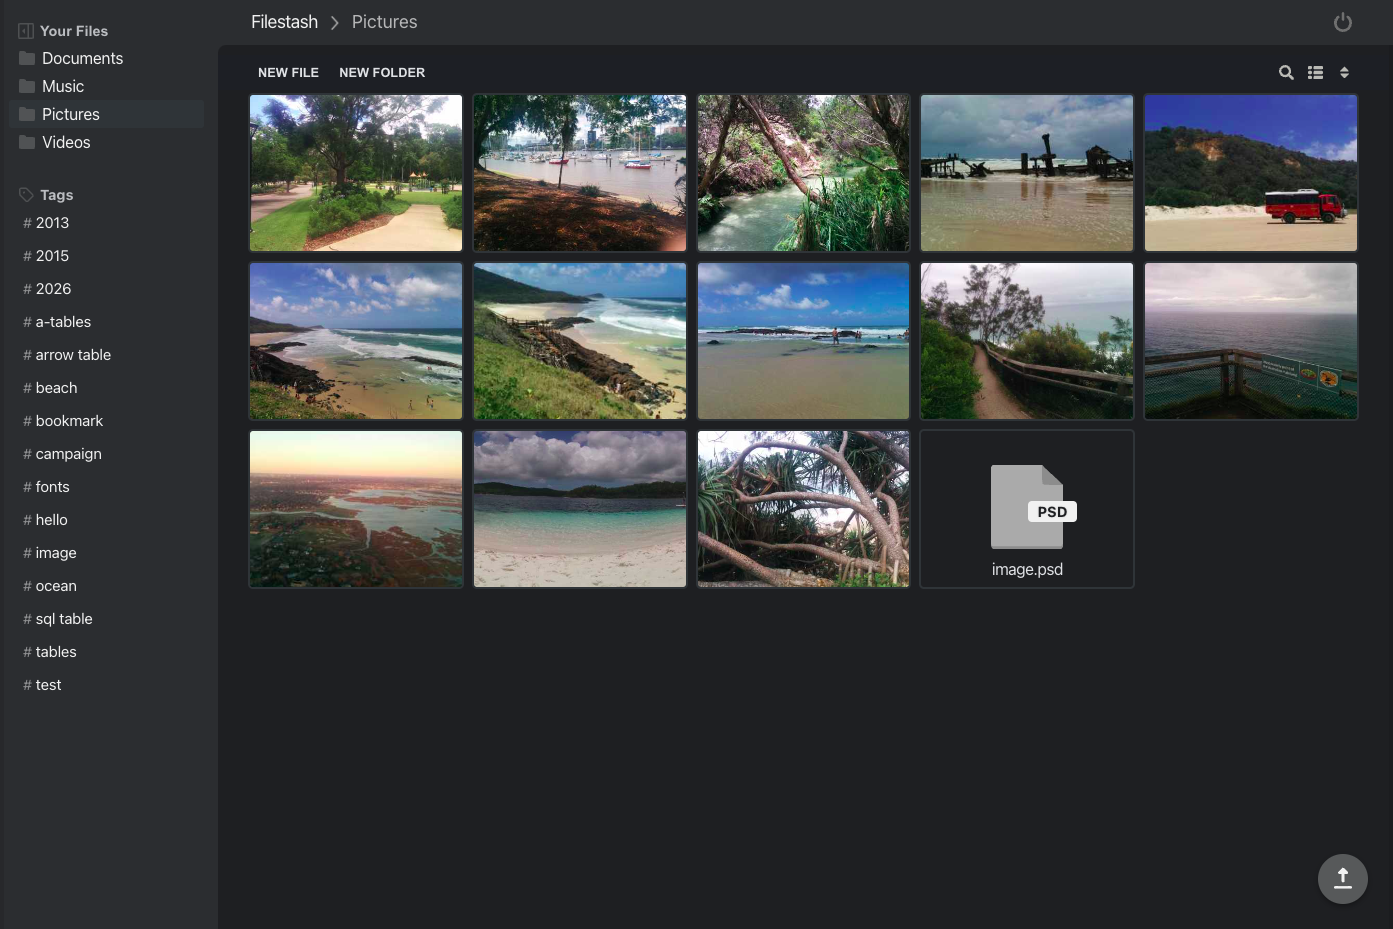The image size is (1393, 929).
Task: Open the twisted pandanus tree thumbnail
Action: coord(804,509)
